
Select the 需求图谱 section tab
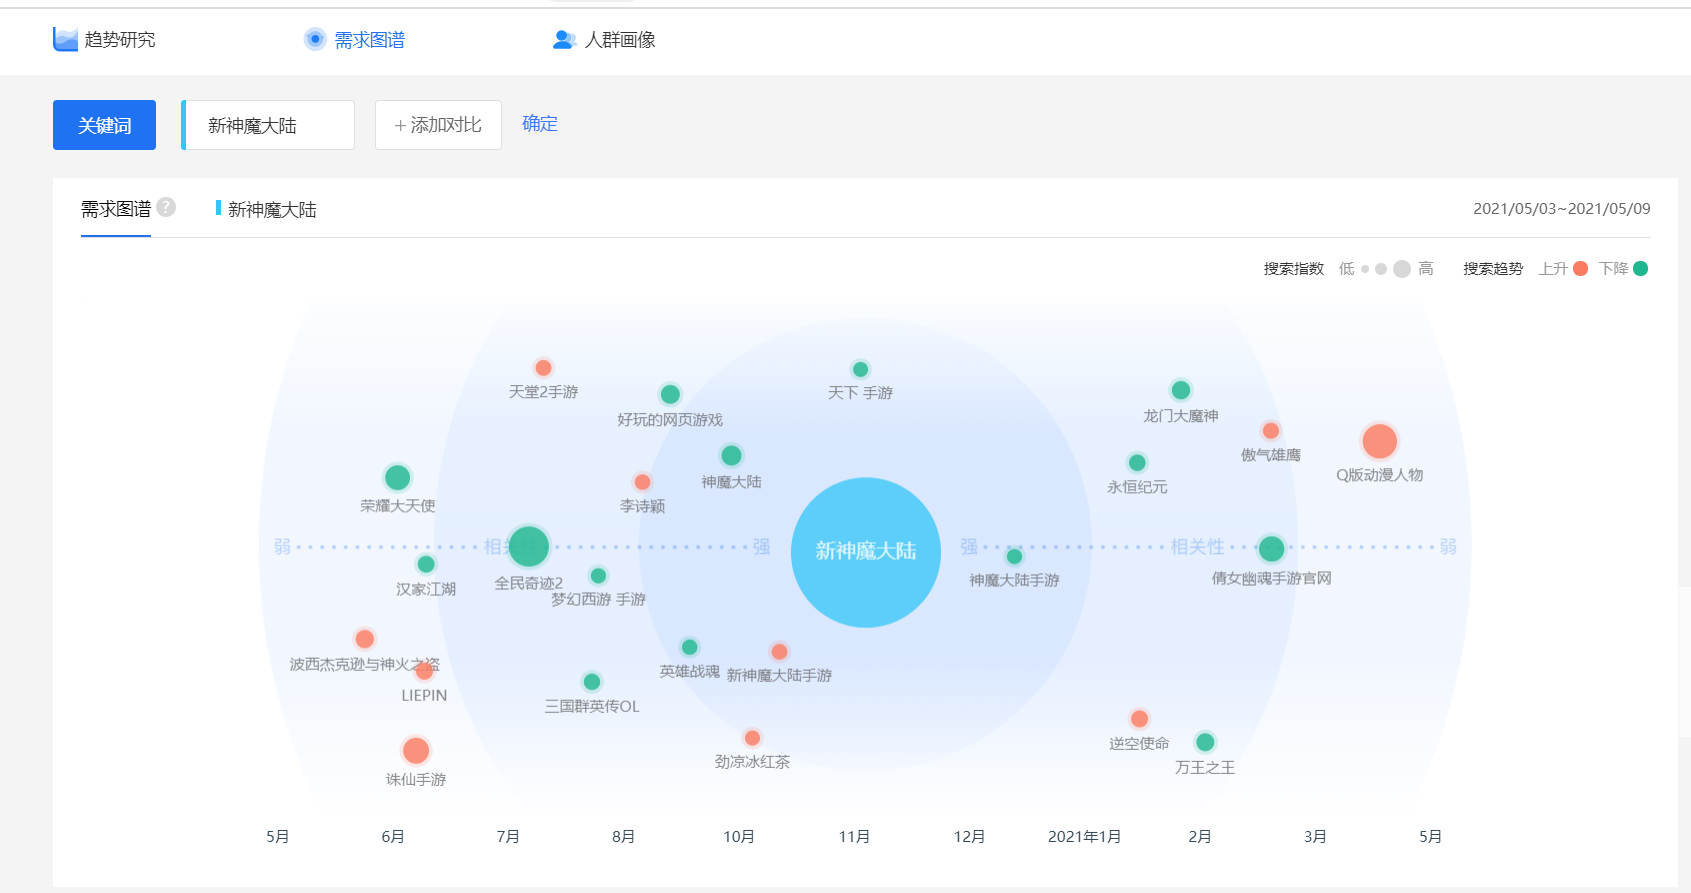coord(116,209)
